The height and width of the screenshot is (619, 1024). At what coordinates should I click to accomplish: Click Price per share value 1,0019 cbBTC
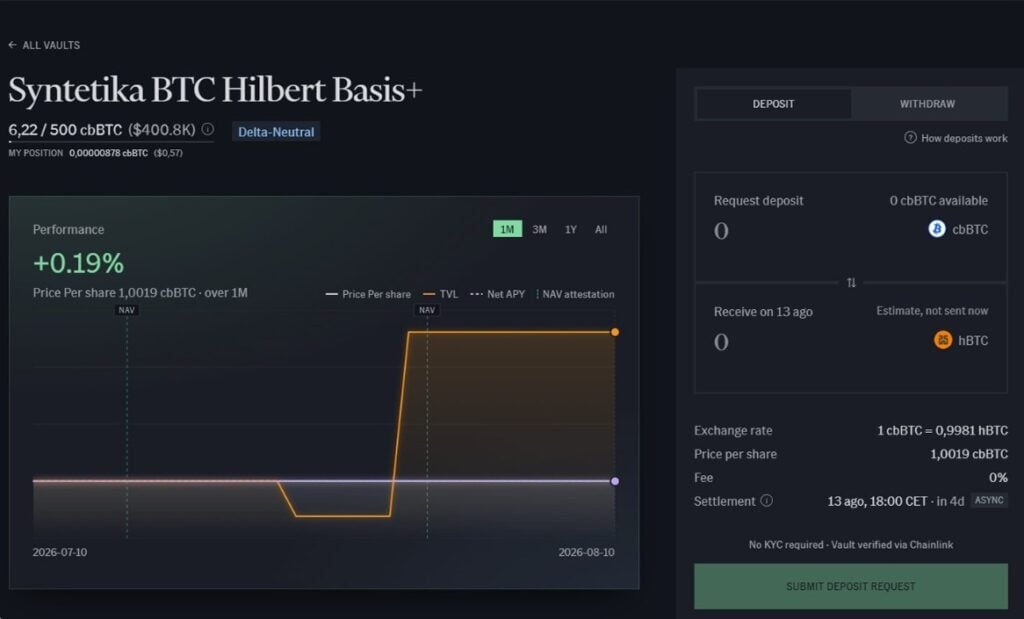(969, 454)
